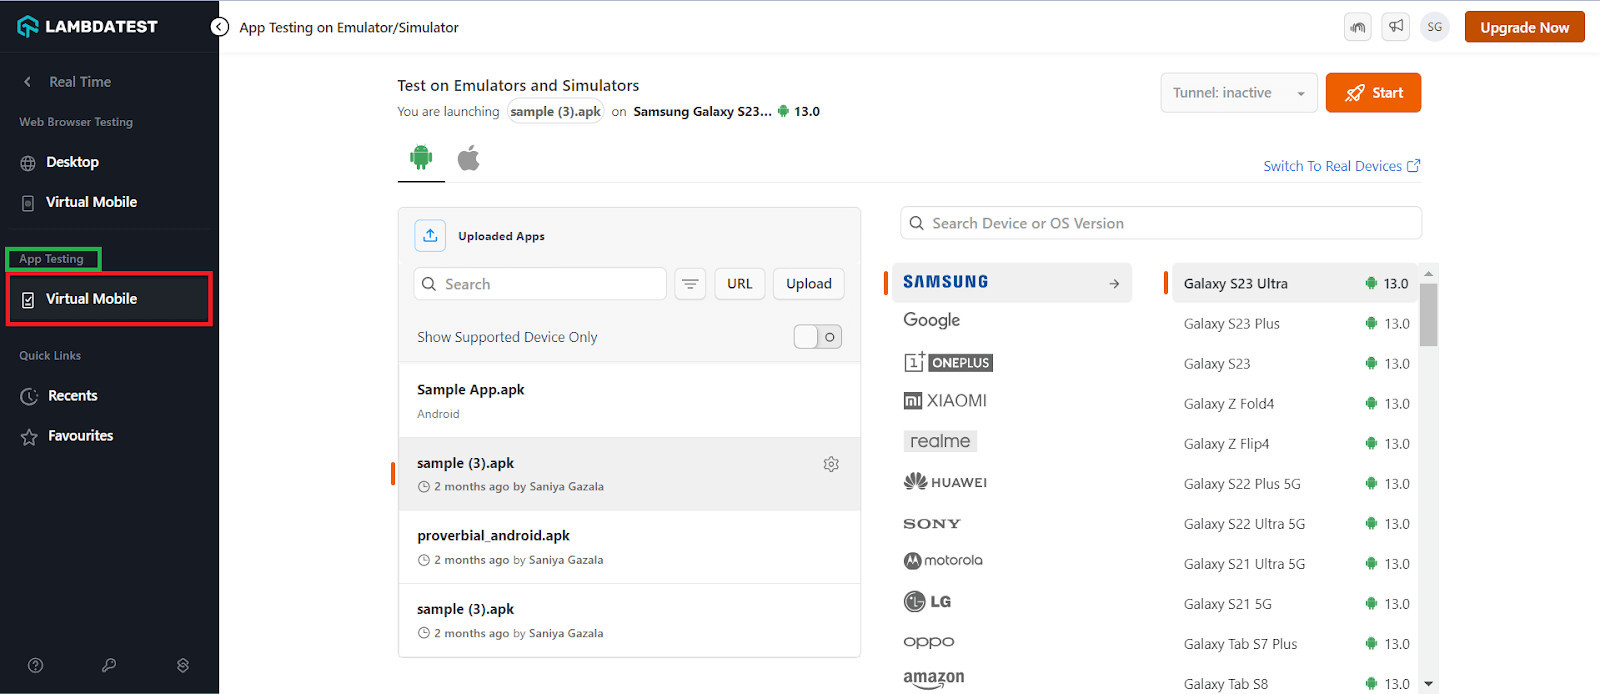Expand the Samsung brand arrow
The width and height of the screenshot is (1600, 694).
[x=1114, y=284]
